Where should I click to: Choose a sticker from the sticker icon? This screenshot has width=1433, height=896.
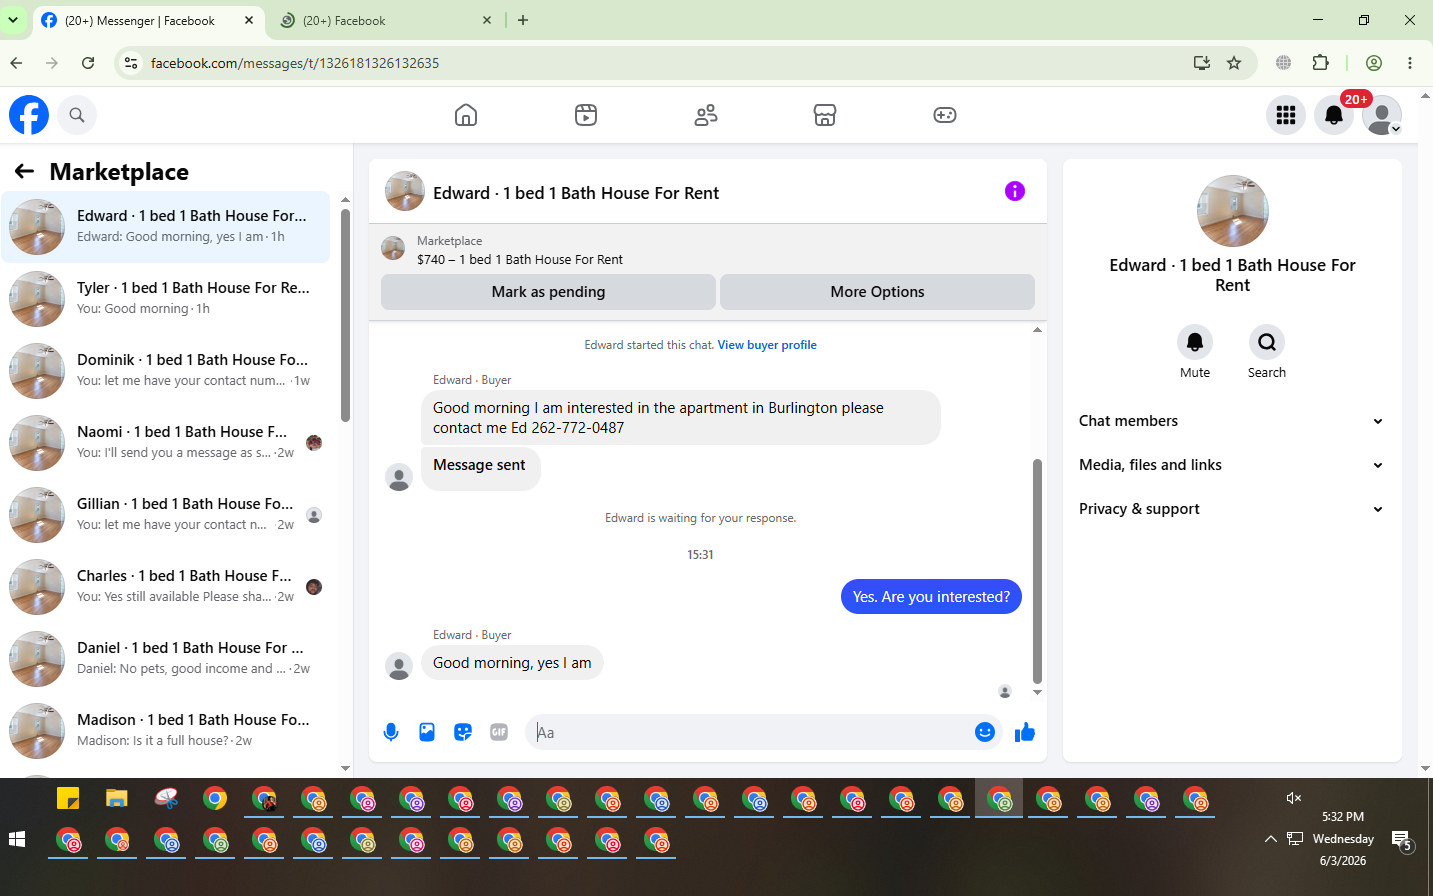pos(463,732)
